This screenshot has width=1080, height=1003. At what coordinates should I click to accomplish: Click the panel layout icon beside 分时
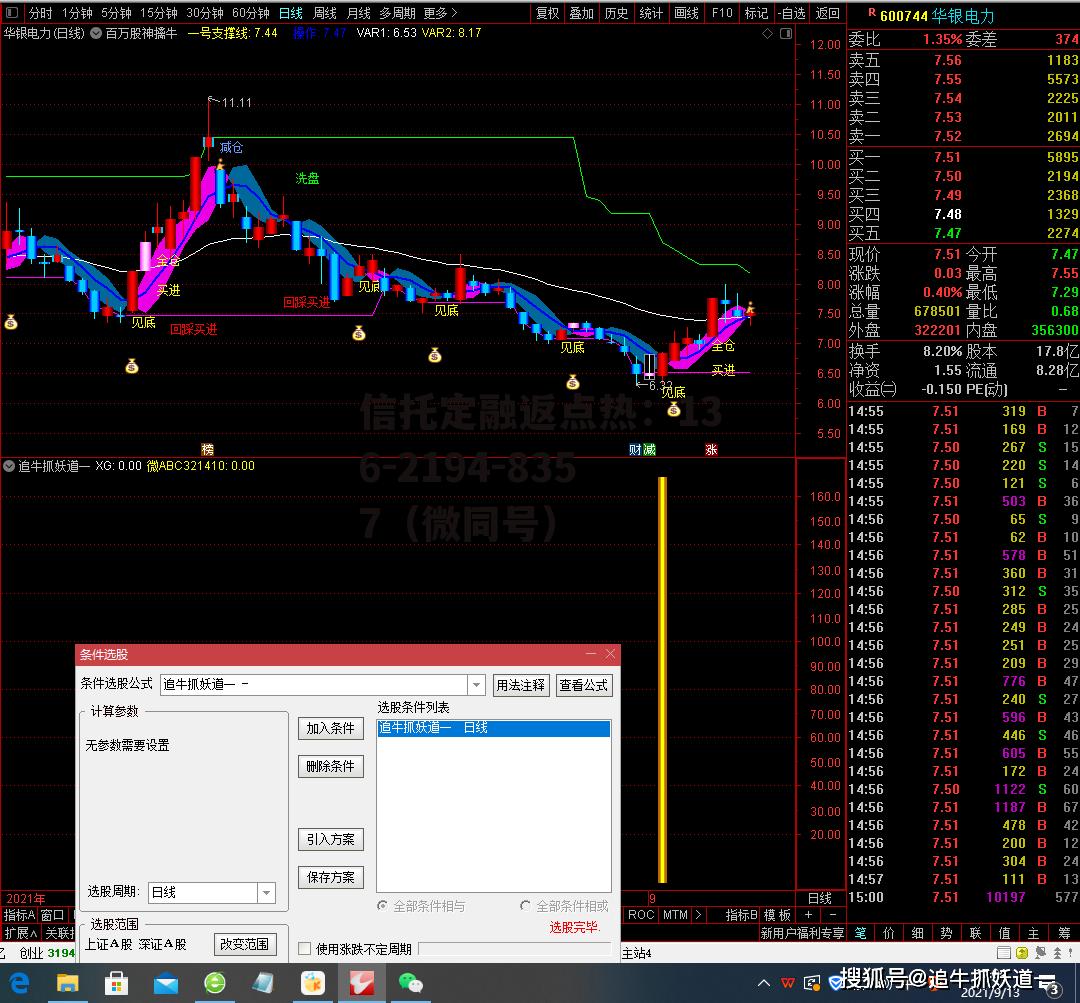click(12, 12)
